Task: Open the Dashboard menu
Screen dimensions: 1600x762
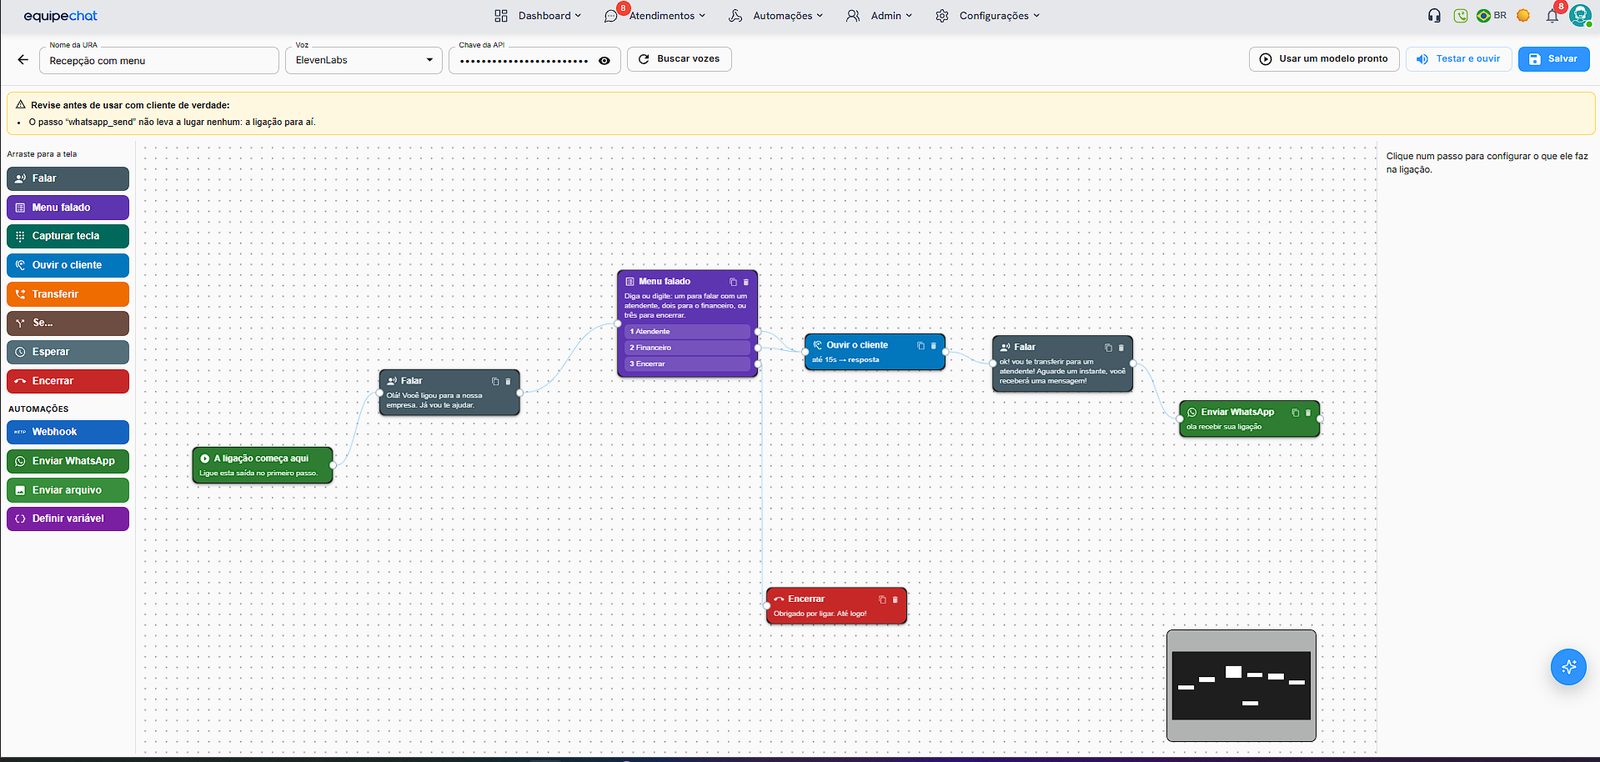Action: [x=537, y=16]
